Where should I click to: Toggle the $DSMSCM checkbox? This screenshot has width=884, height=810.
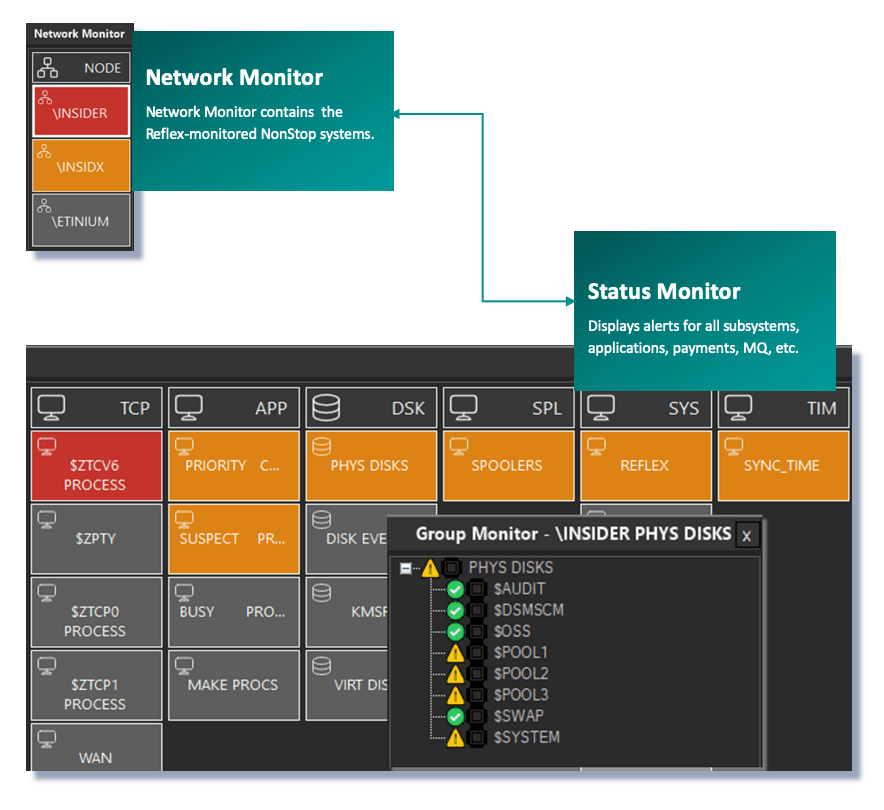coord(476,610)
